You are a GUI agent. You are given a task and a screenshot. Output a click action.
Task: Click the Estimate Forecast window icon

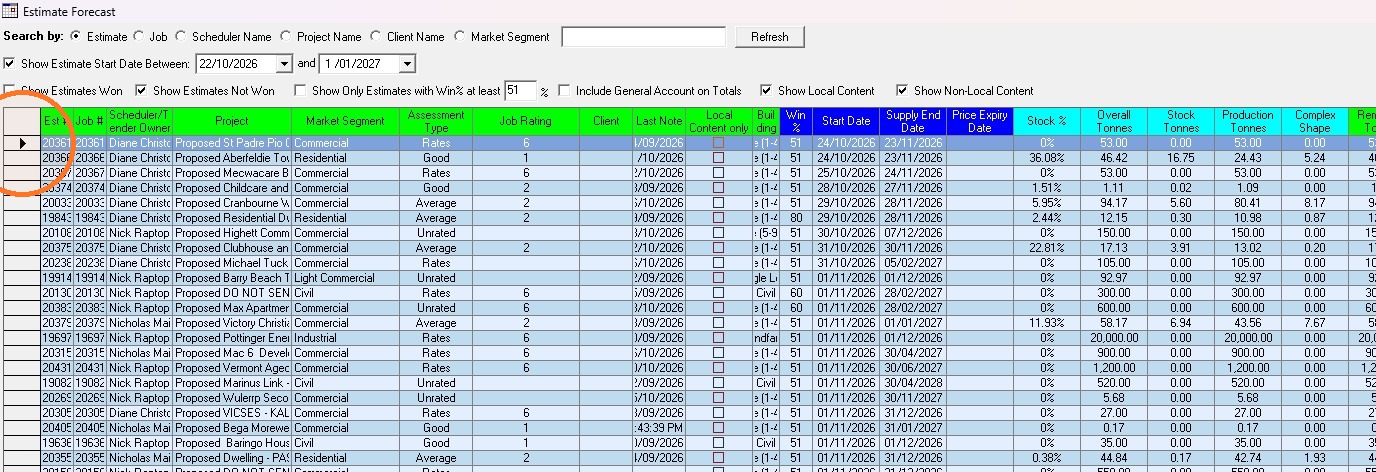click(10, 11)
